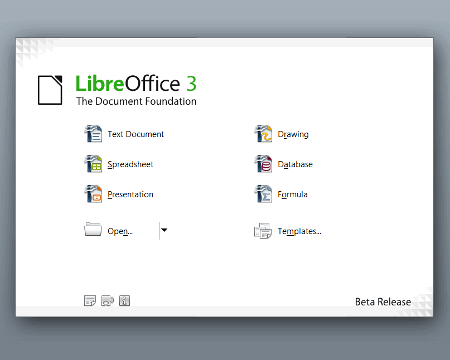
Task: Click the Templates printer-style icon
Action: click(x=263, y=231)
